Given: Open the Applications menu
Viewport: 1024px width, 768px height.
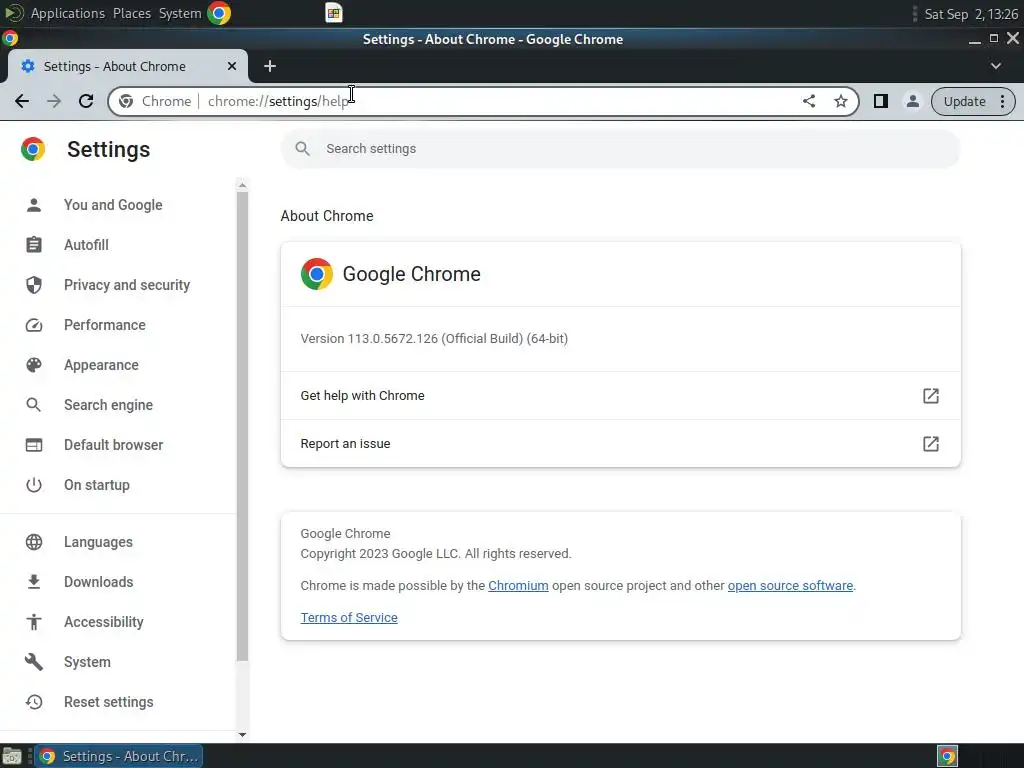Looking at the screenshot, I should (x=67, y=13).
